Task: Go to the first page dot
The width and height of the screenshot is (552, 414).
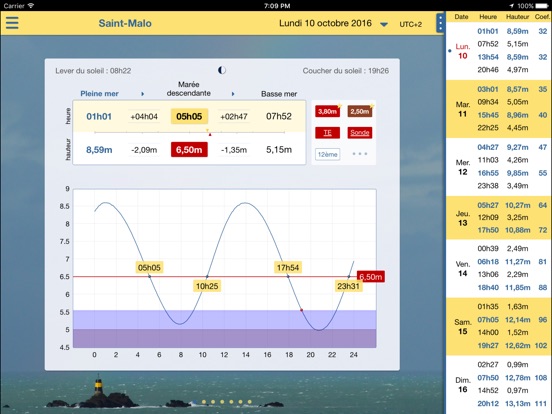Action: point(195,402)
